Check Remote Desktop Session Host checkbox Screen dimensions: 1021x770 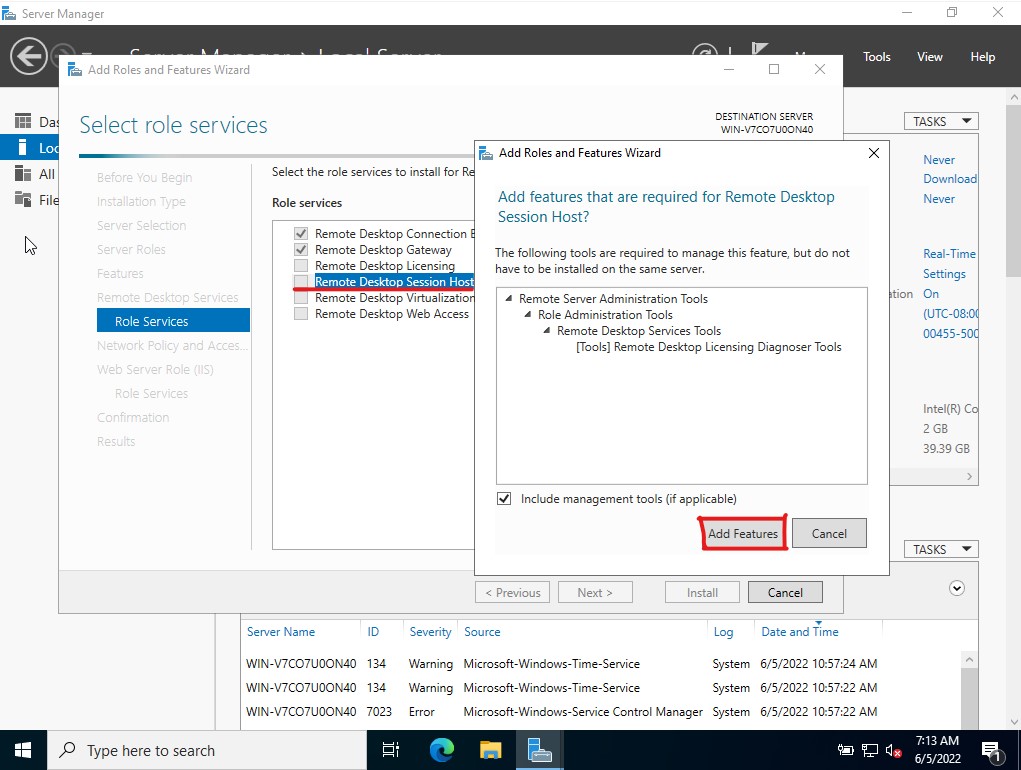[301, 281]
